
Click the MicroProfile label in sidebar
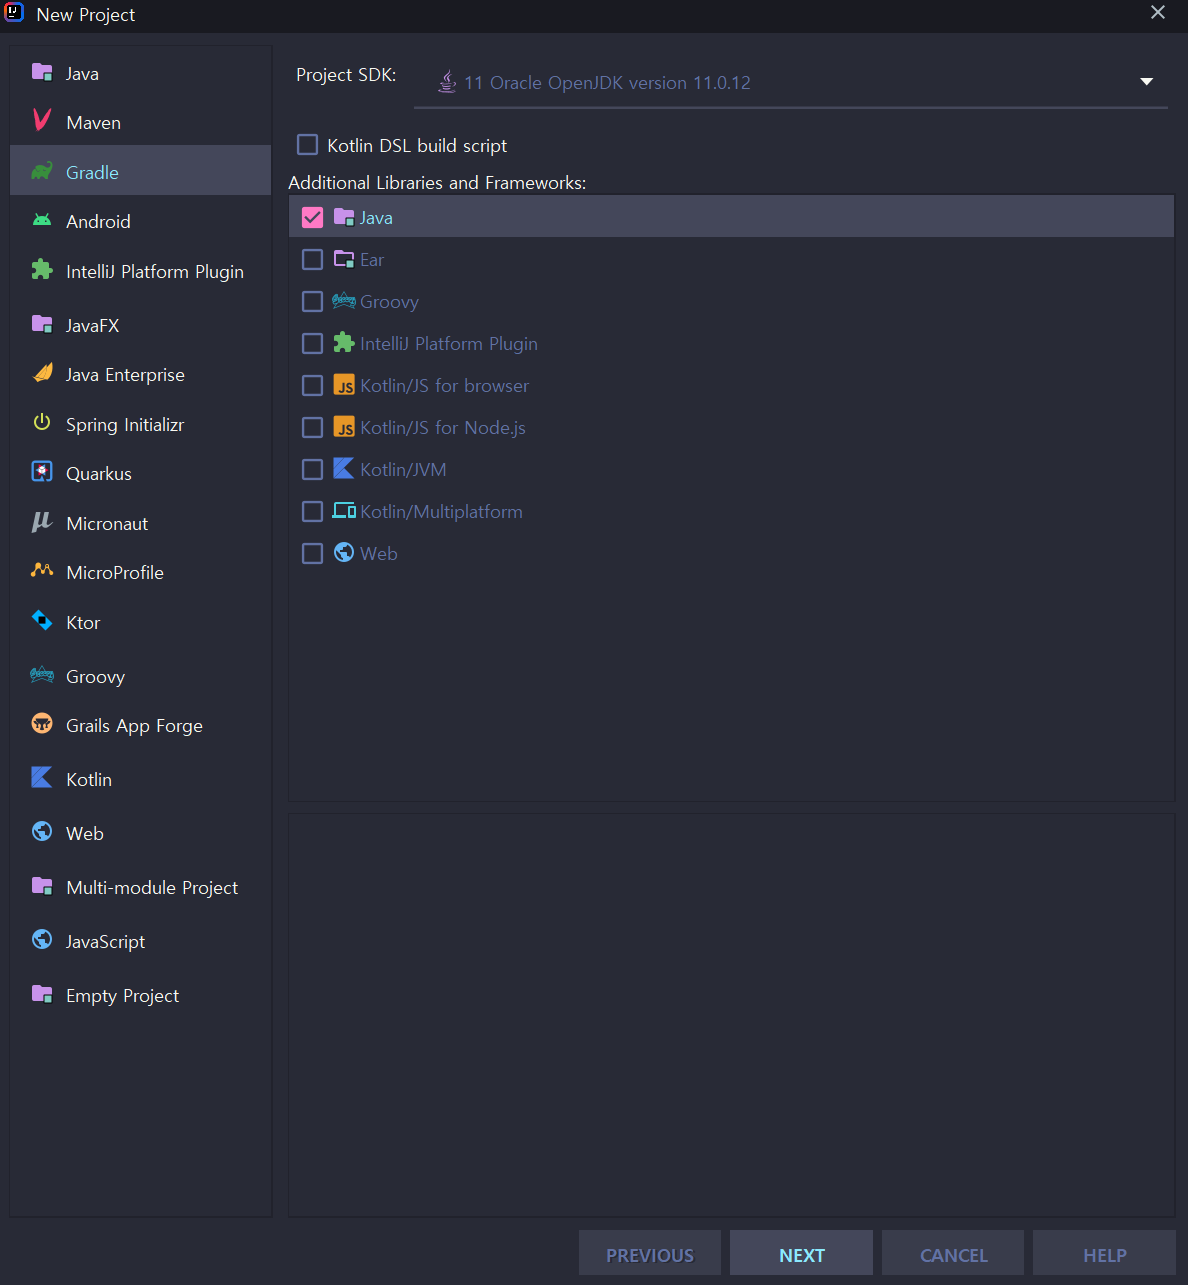click(115, 573)
